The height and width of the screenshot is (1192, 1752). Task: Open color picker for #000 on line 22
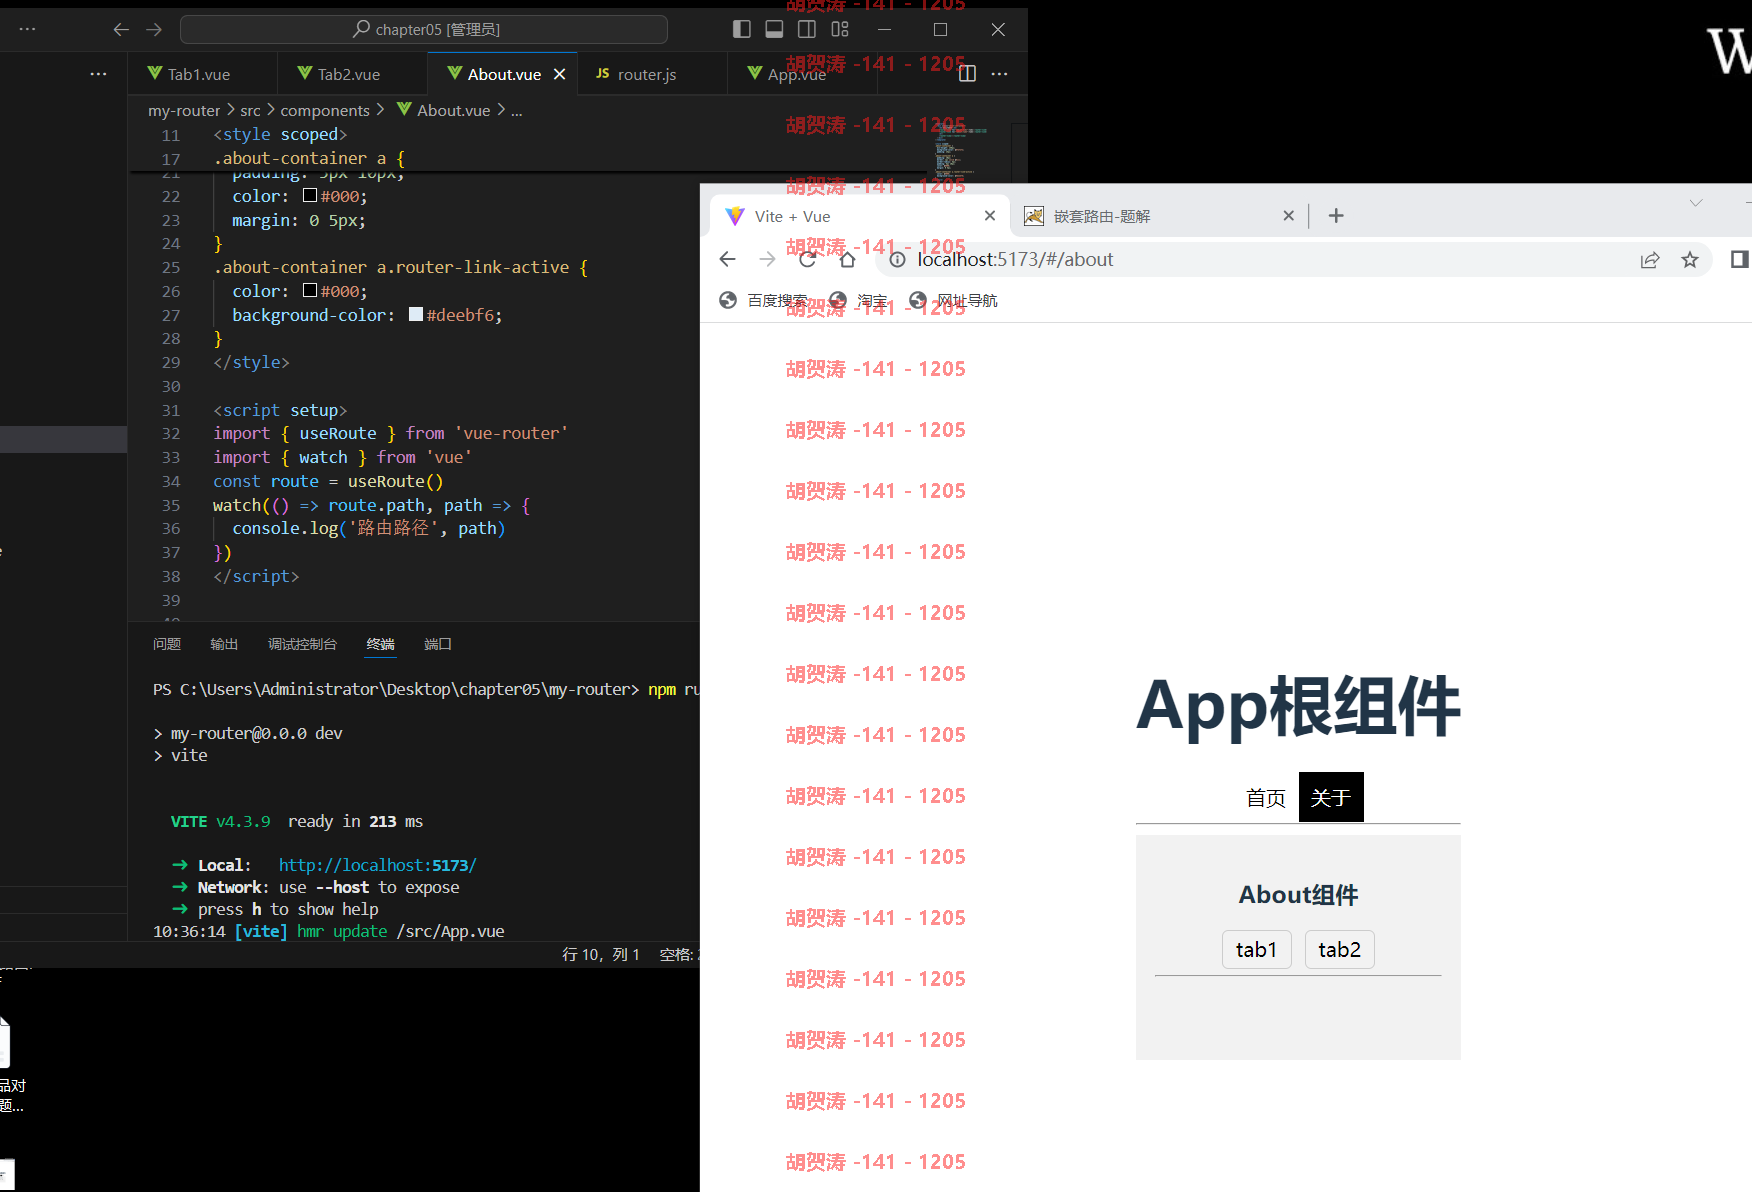pyautogui.click(x=310, y=196)
